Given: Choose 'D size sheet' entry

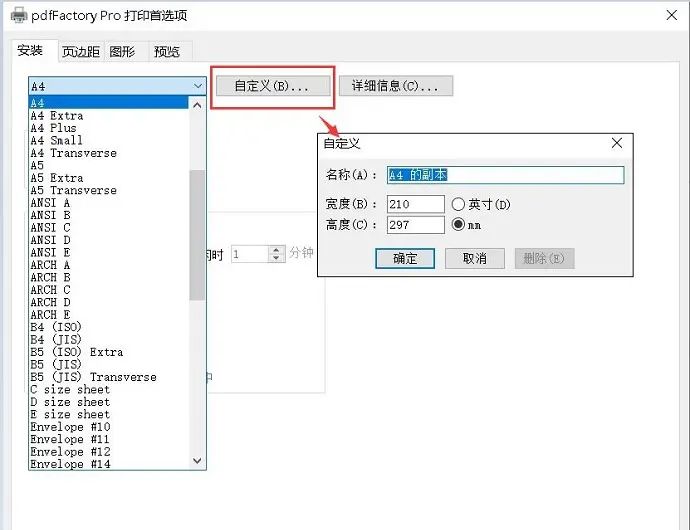Looking at the screenshot, I should [x=109, y=402].
